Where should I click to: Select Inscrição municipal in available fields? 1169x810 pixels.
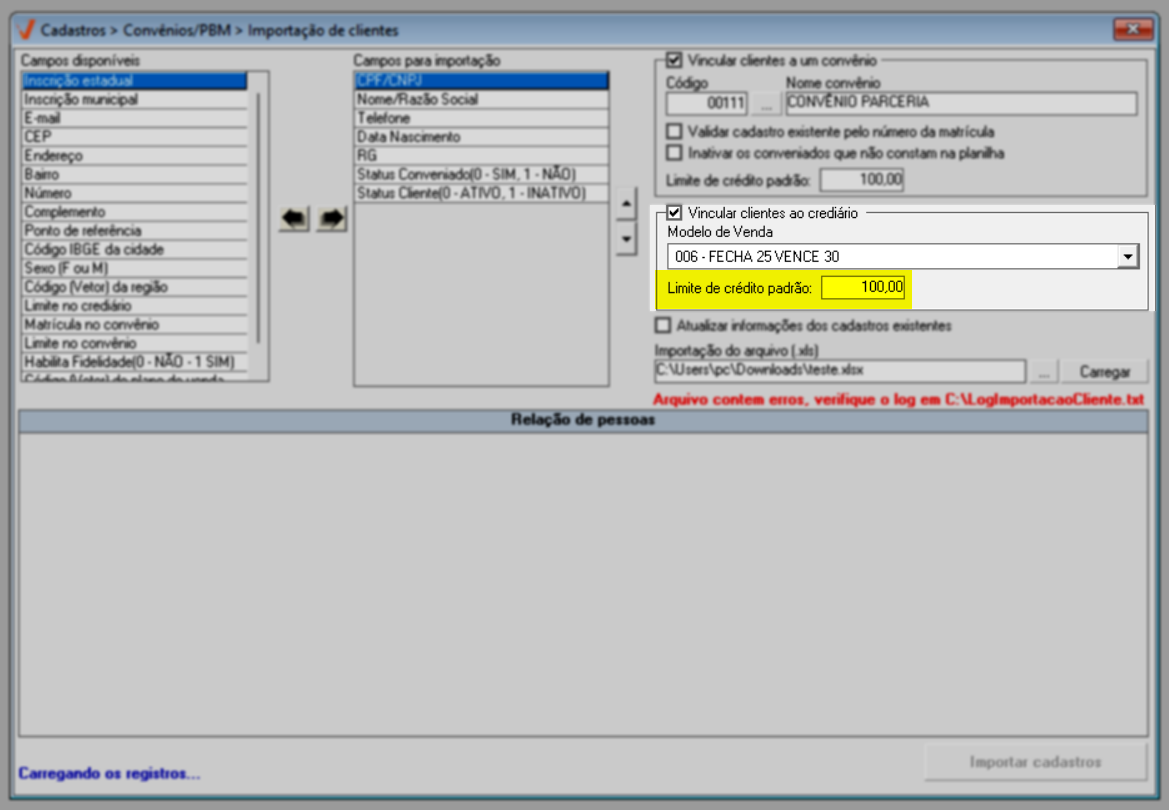click(x=134, y=99)
